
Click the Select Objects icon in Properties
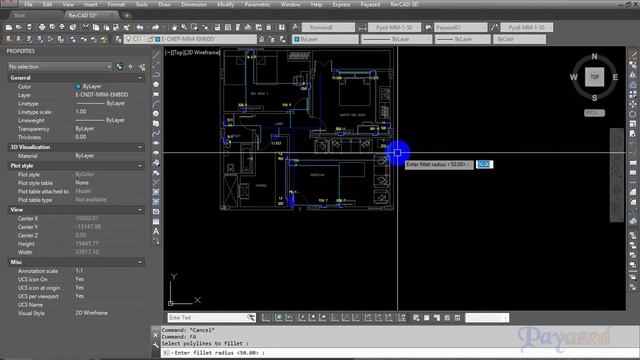click(x=130, y=67)
